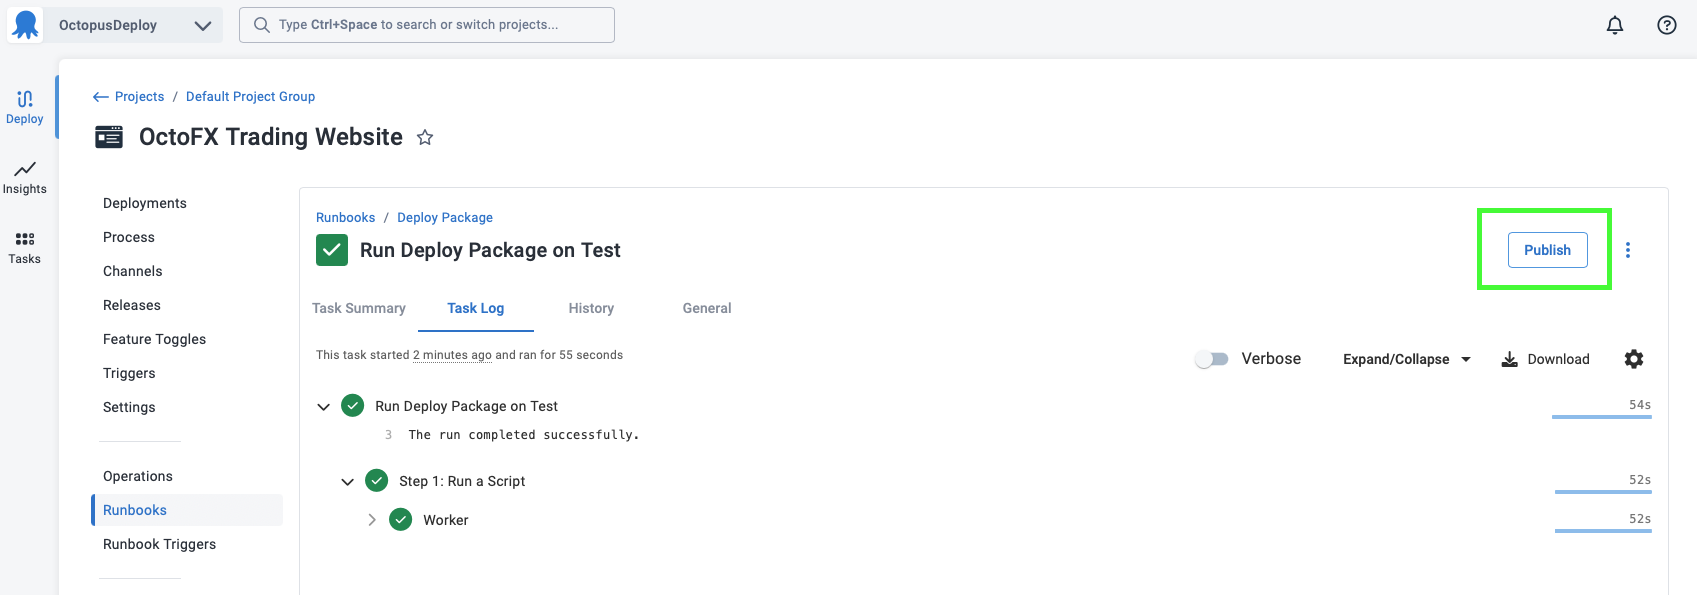Expand the Worker log entry

(x=372, y=520)
